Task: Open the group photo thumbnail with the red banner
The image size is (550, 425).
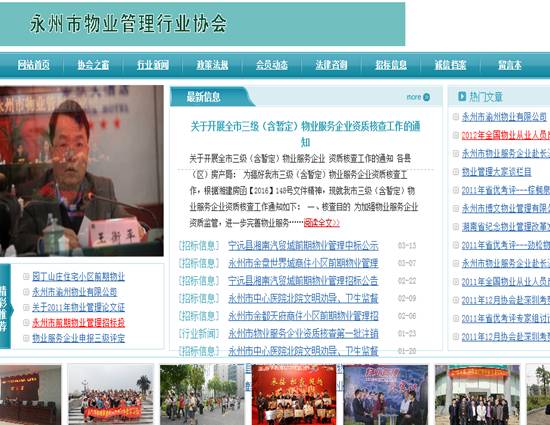Action: click(x=111, y=394)
